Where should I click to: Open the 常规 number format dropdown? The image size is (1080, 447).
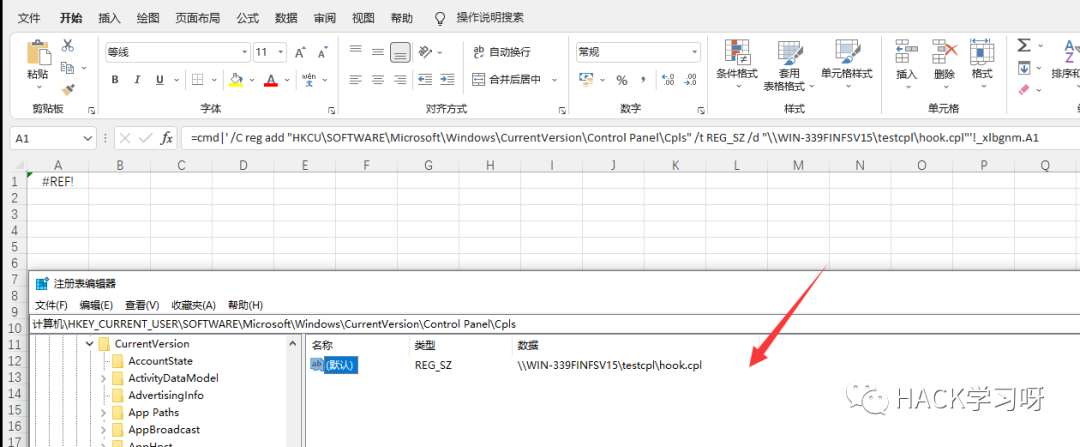pos(694,52)
